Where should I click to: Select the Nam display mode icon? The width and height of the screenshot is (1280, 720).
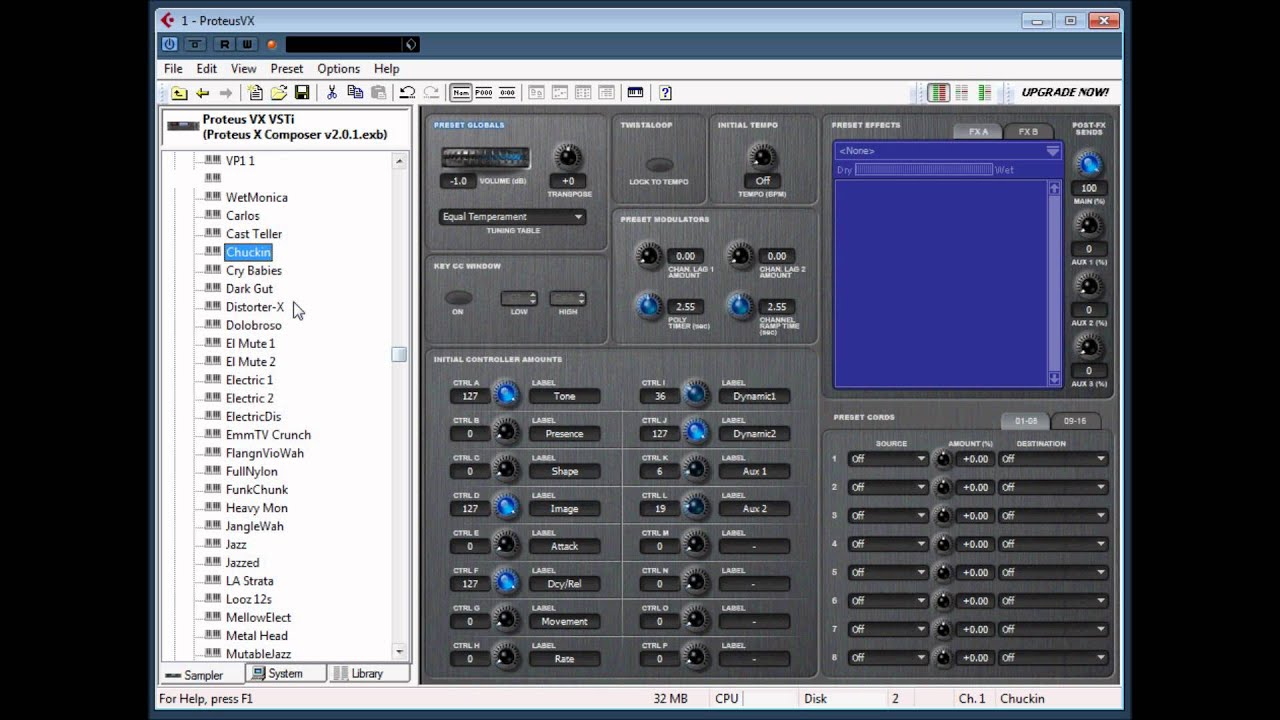coord(461,93)
